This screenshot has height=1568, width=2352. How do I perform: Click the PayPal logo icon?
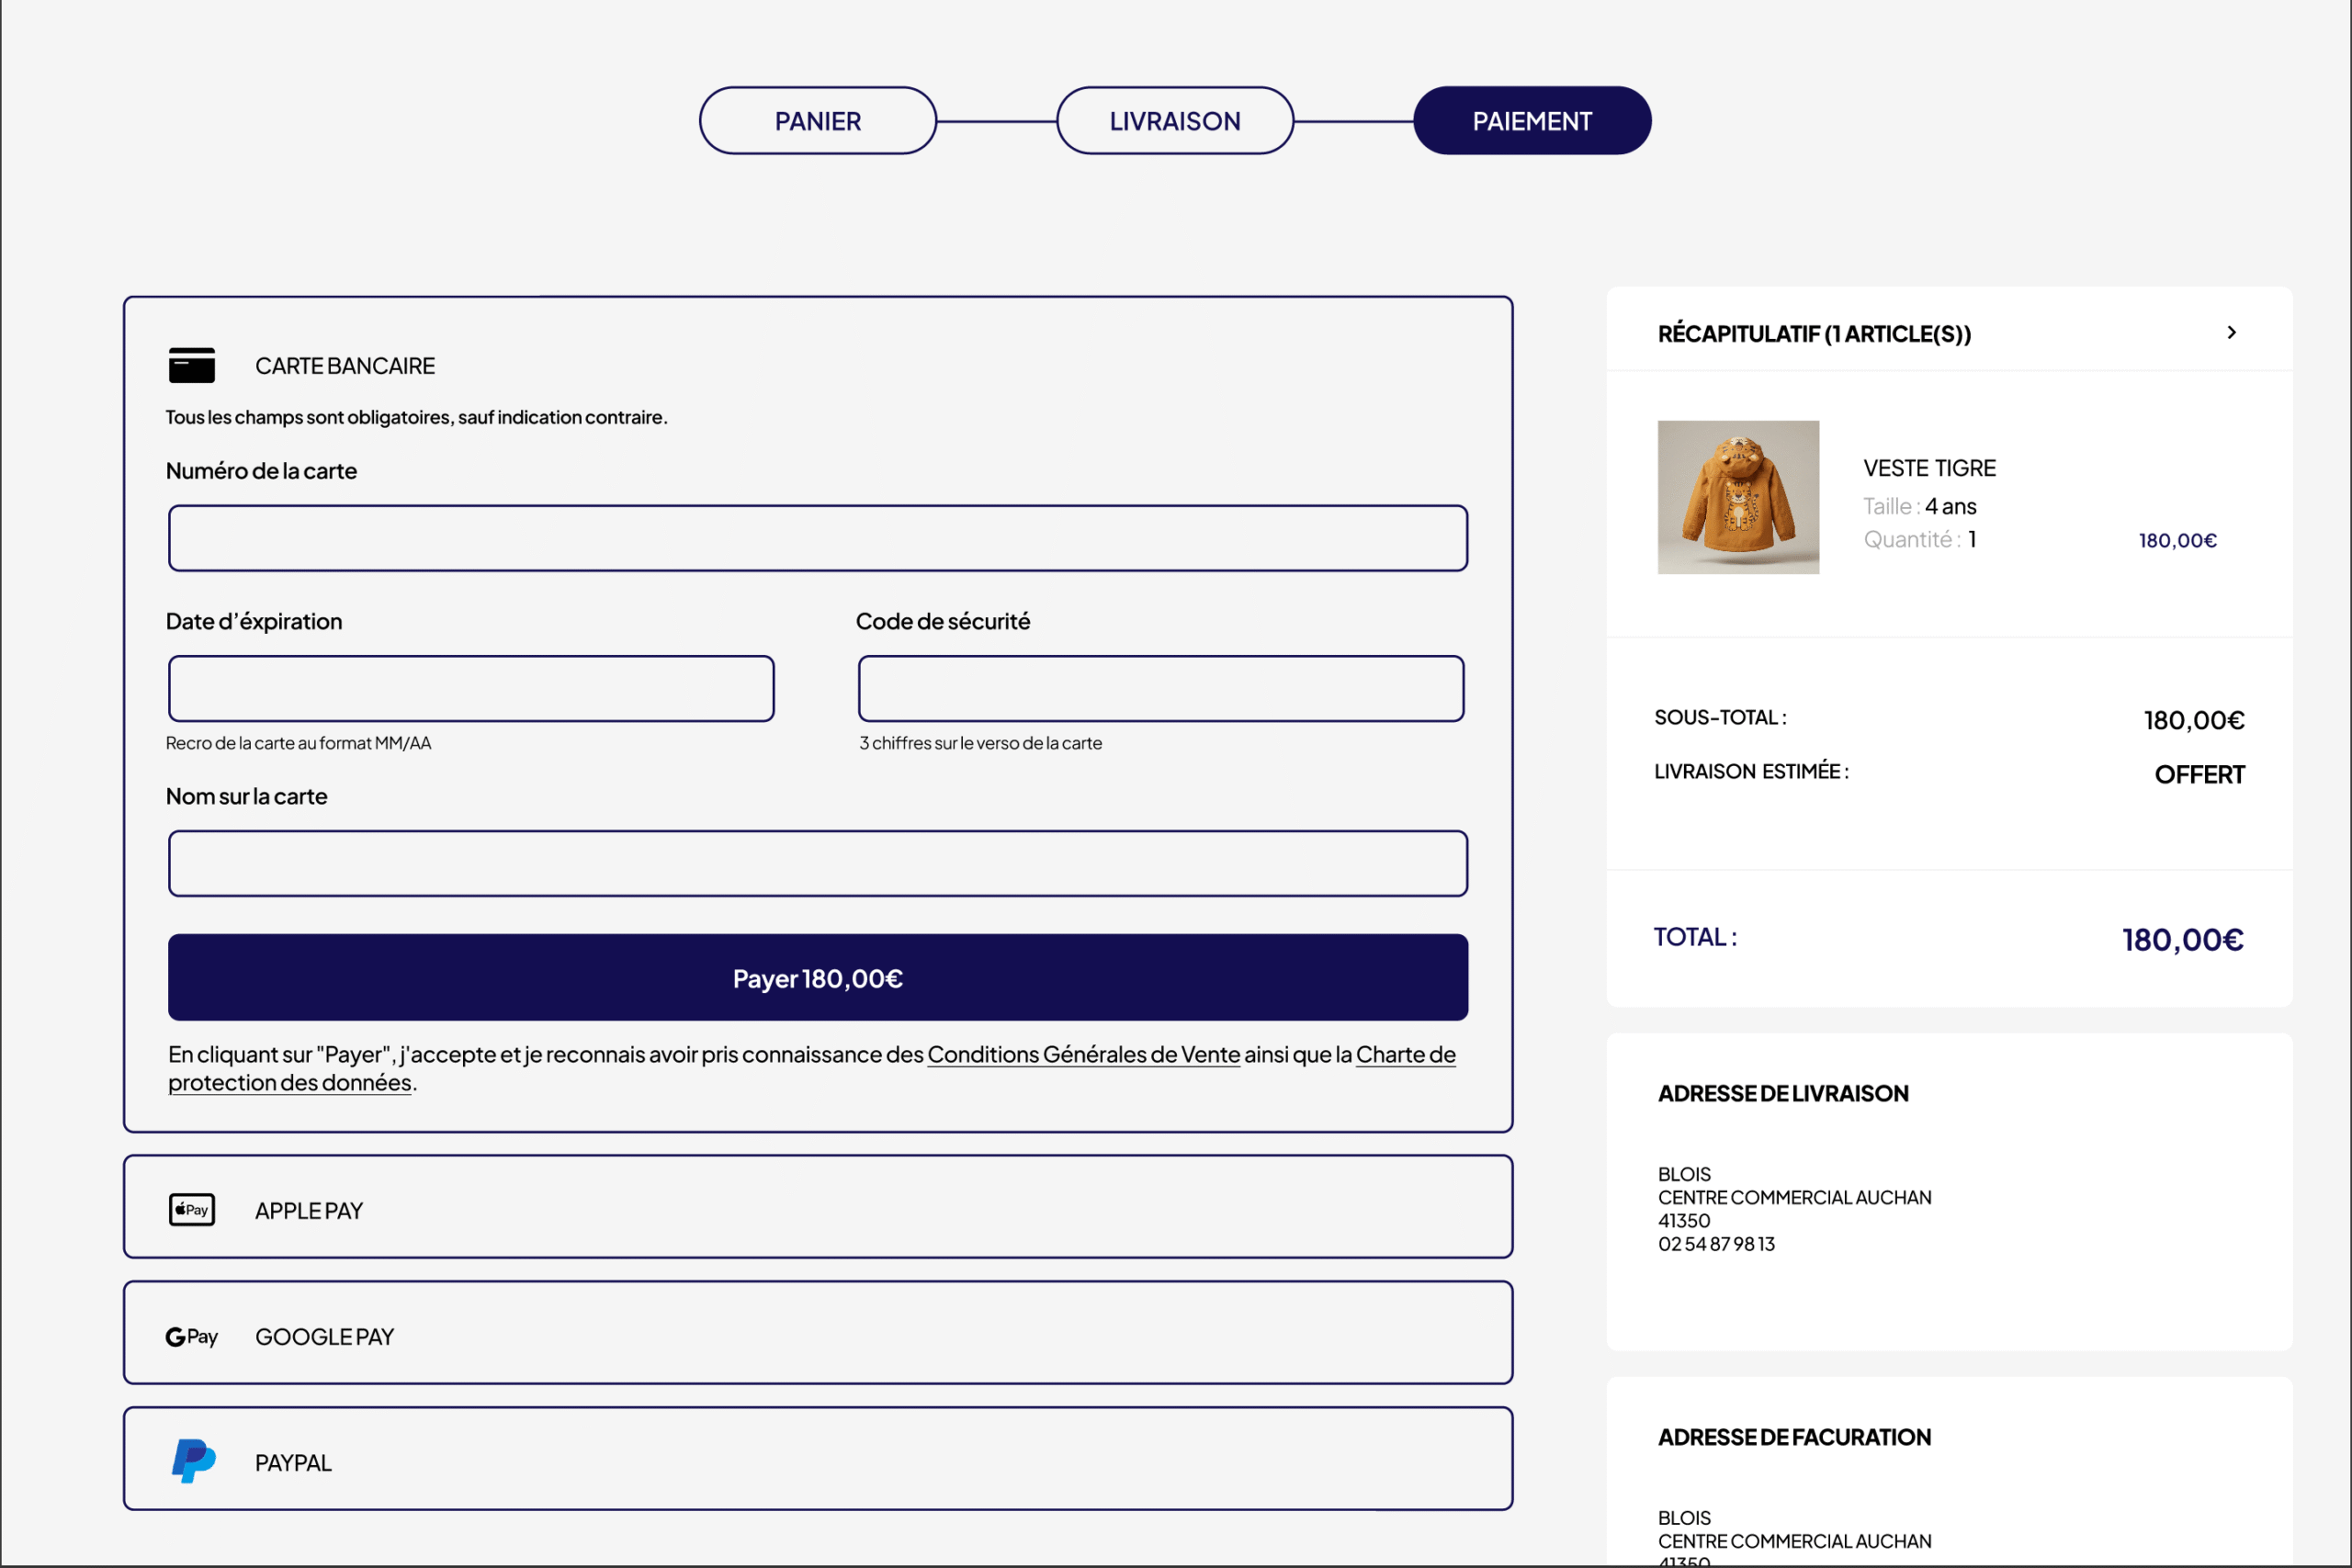193,1461
